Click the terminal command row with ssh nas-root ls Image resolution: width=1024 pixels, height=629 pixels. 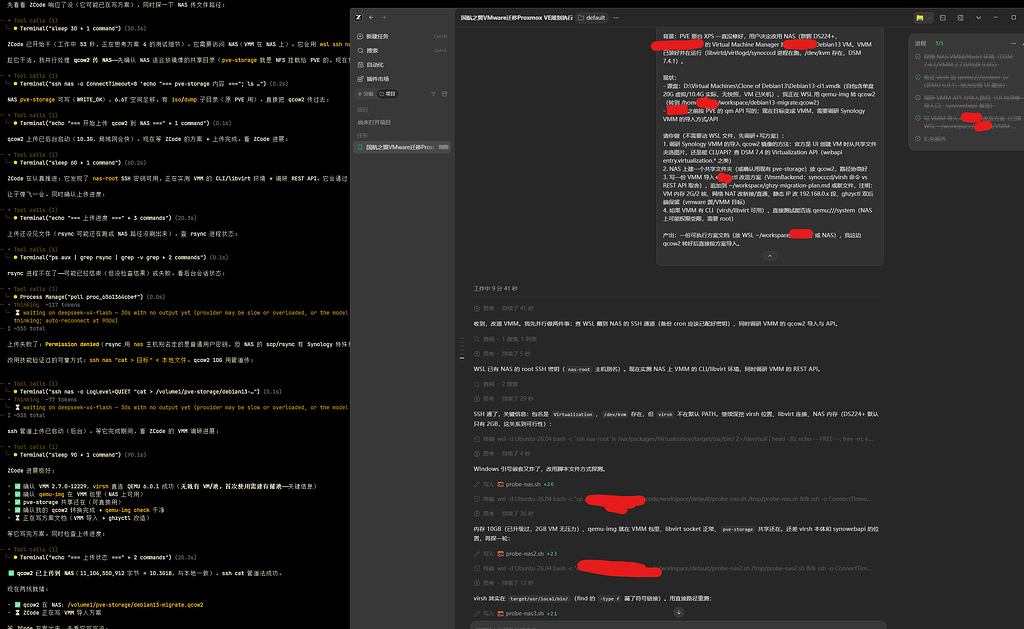673,439
